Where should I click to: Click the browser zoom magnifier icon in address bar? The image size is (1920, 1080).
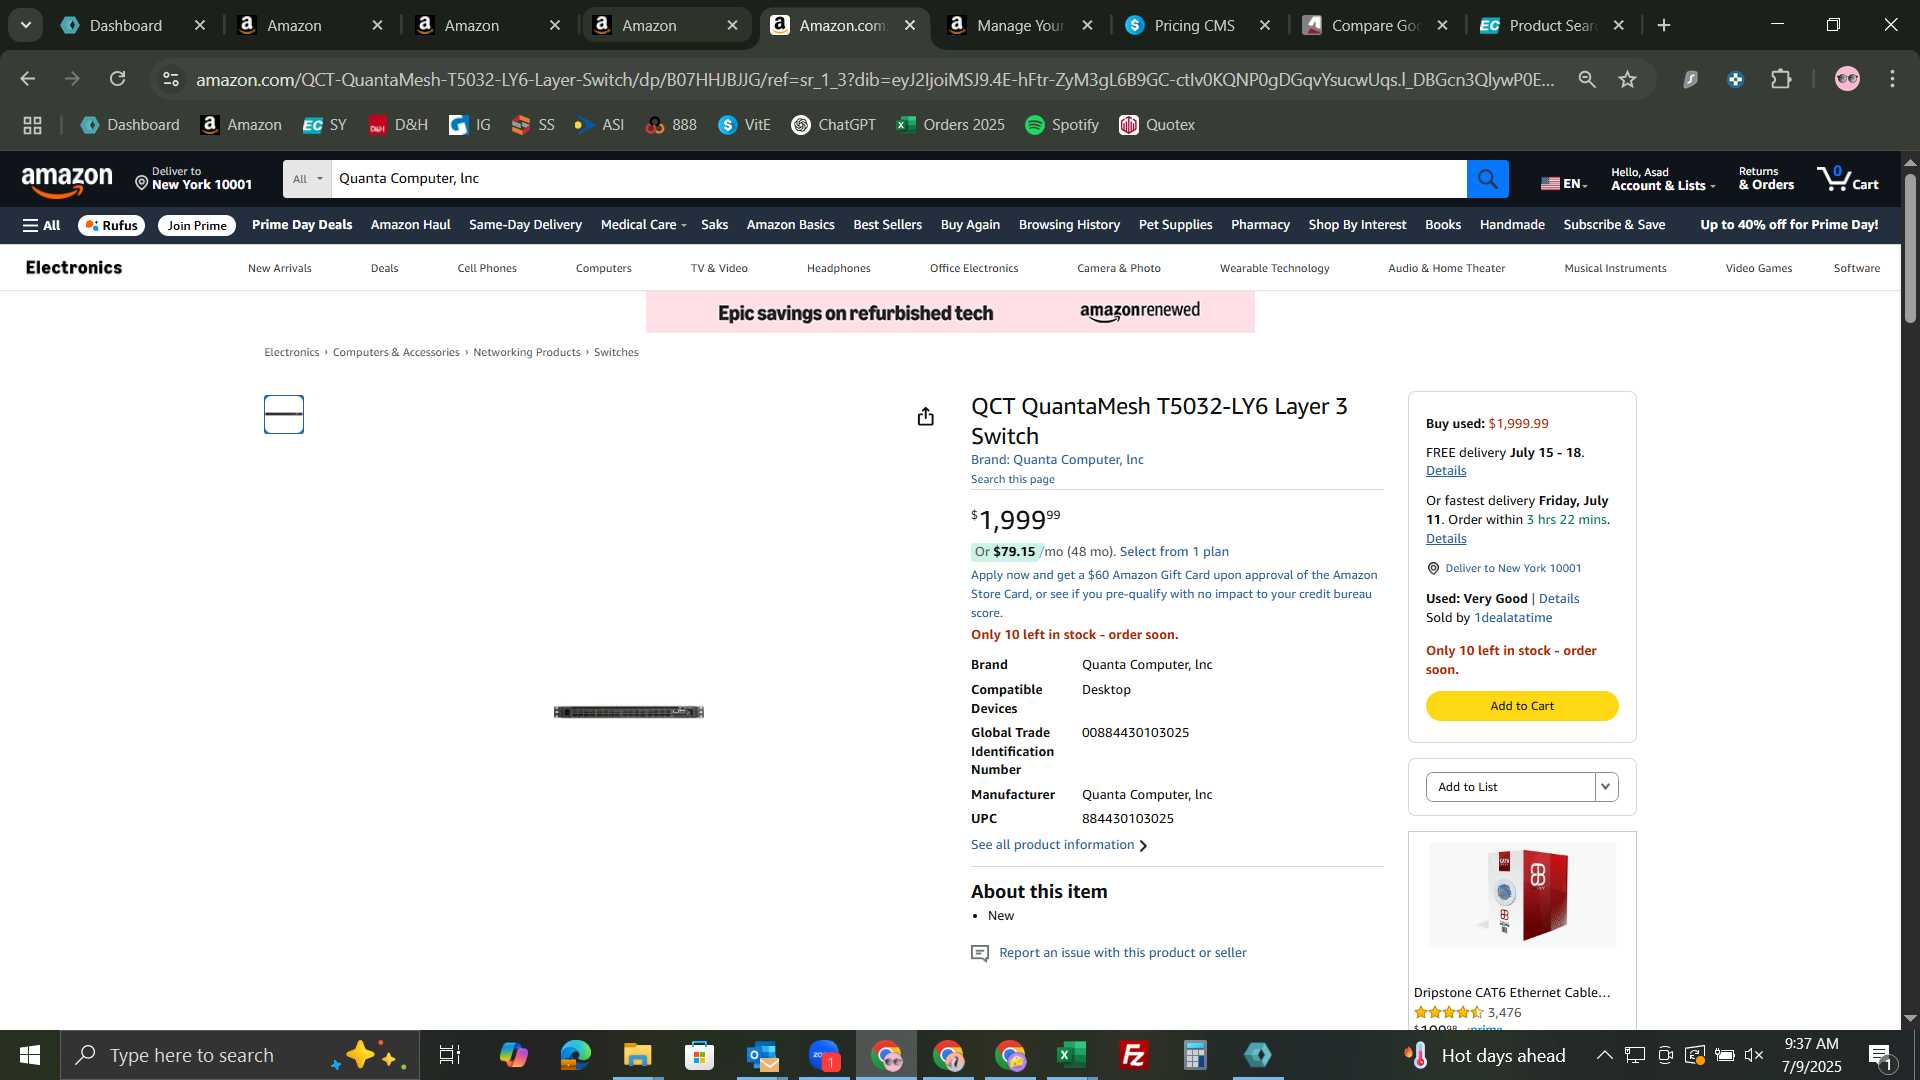coord(1586,79)
